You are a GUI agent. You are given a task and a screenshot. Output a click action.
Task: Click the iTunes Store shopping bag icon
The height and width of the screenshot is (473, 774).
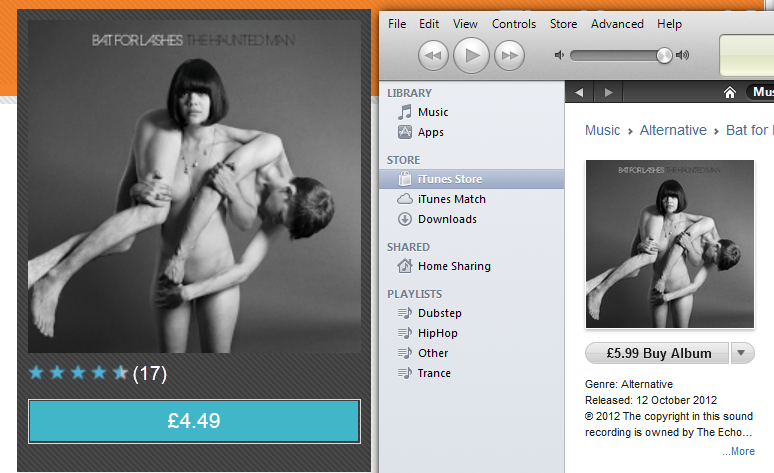click(405, 179)
